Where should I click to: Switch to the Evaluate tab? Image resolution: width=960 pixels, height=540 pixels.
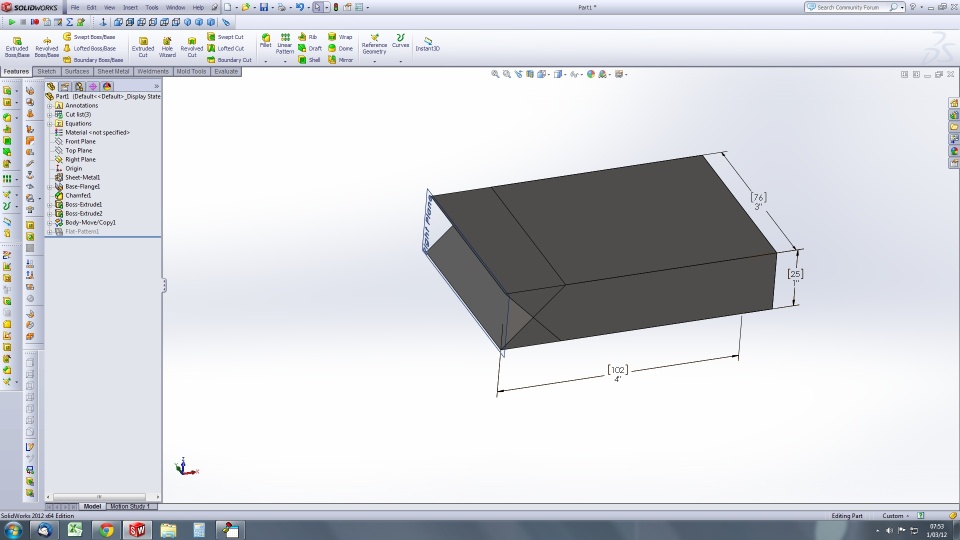tap(226, 72)
